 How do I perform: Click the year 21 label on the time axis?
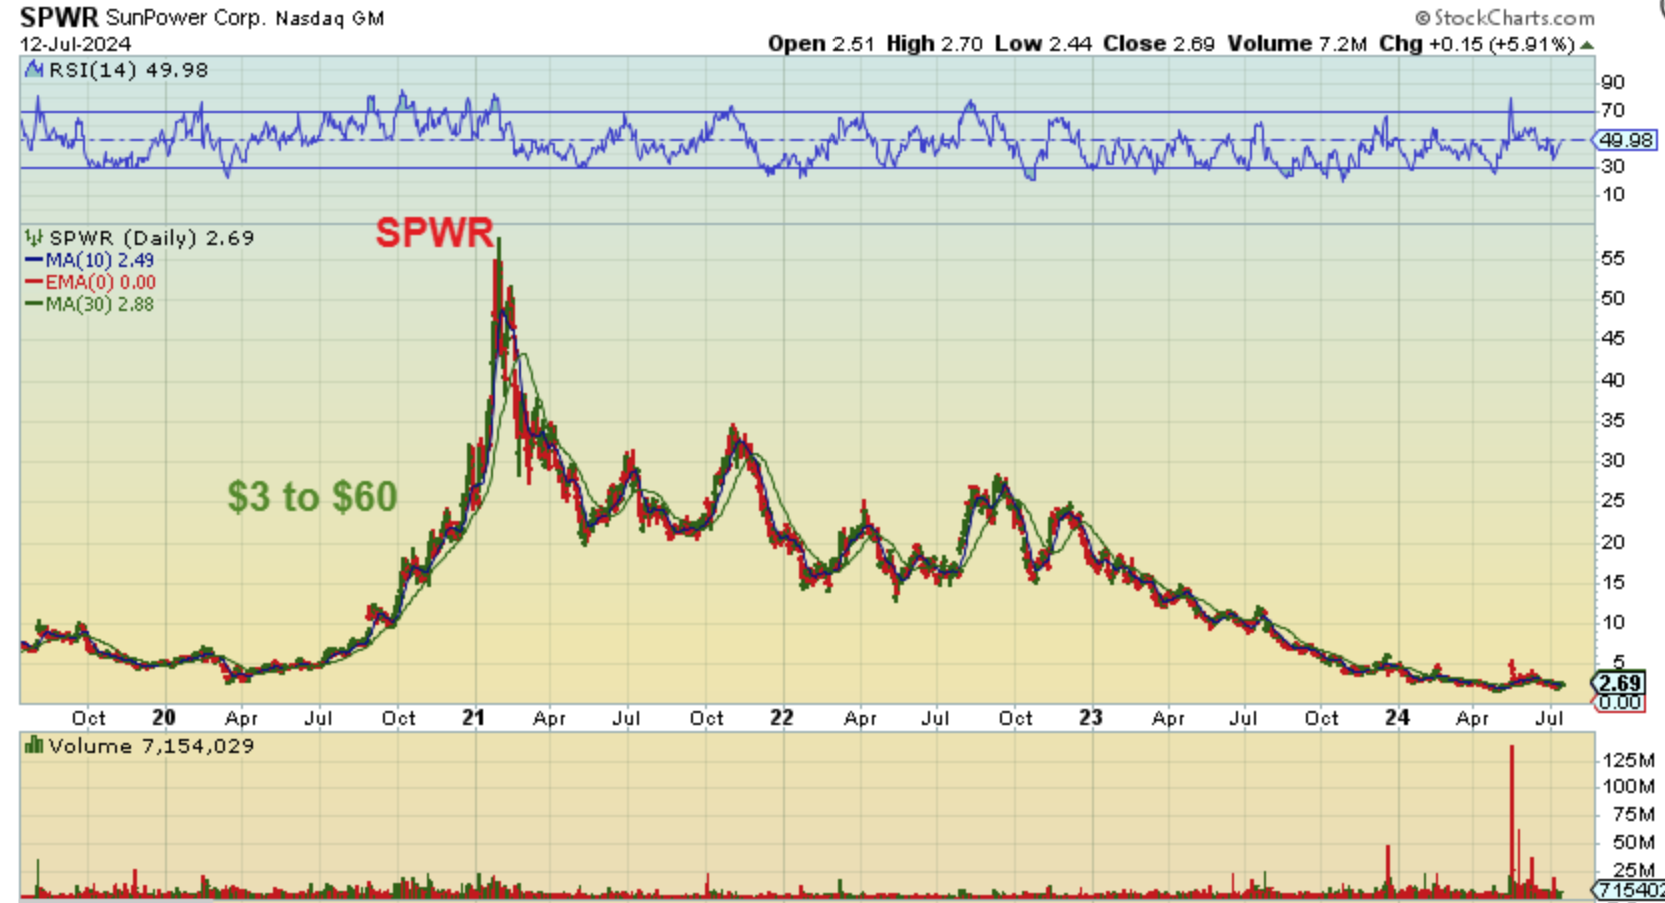[473, 717]
